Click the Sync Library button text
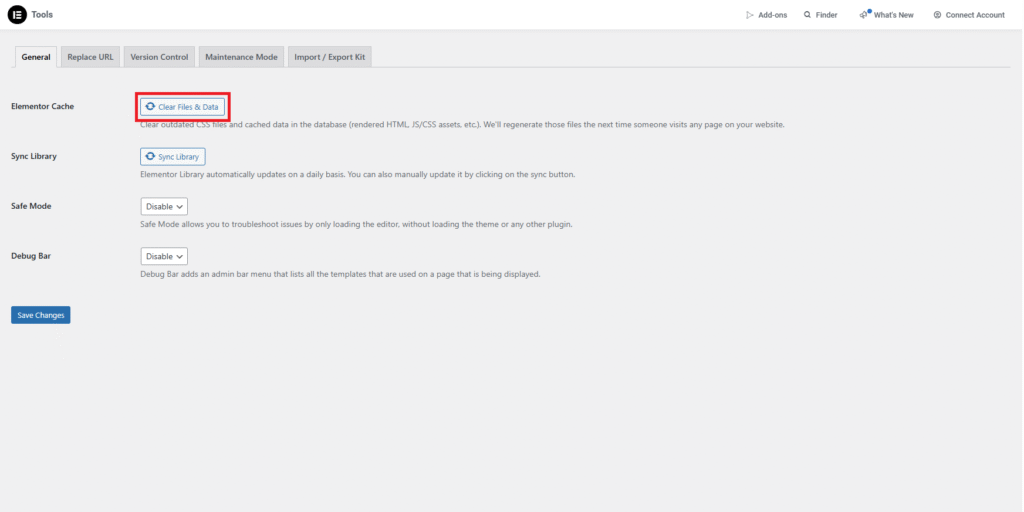 178,157
